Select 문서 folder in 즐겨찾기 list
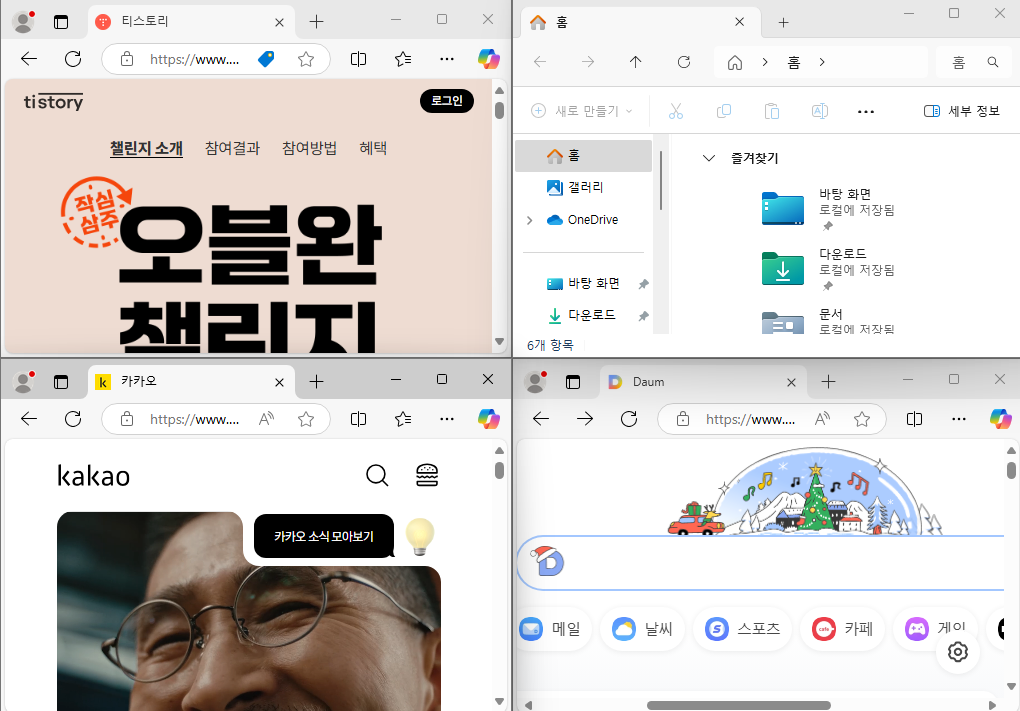 (x=829, y=321)
